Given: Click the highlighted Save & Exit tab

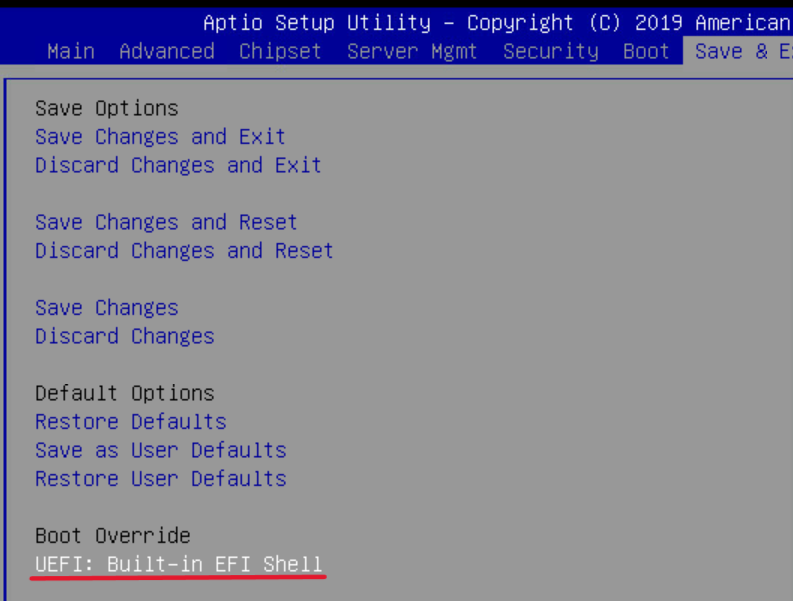Looking at the screenshot, I should pos(742,51).
